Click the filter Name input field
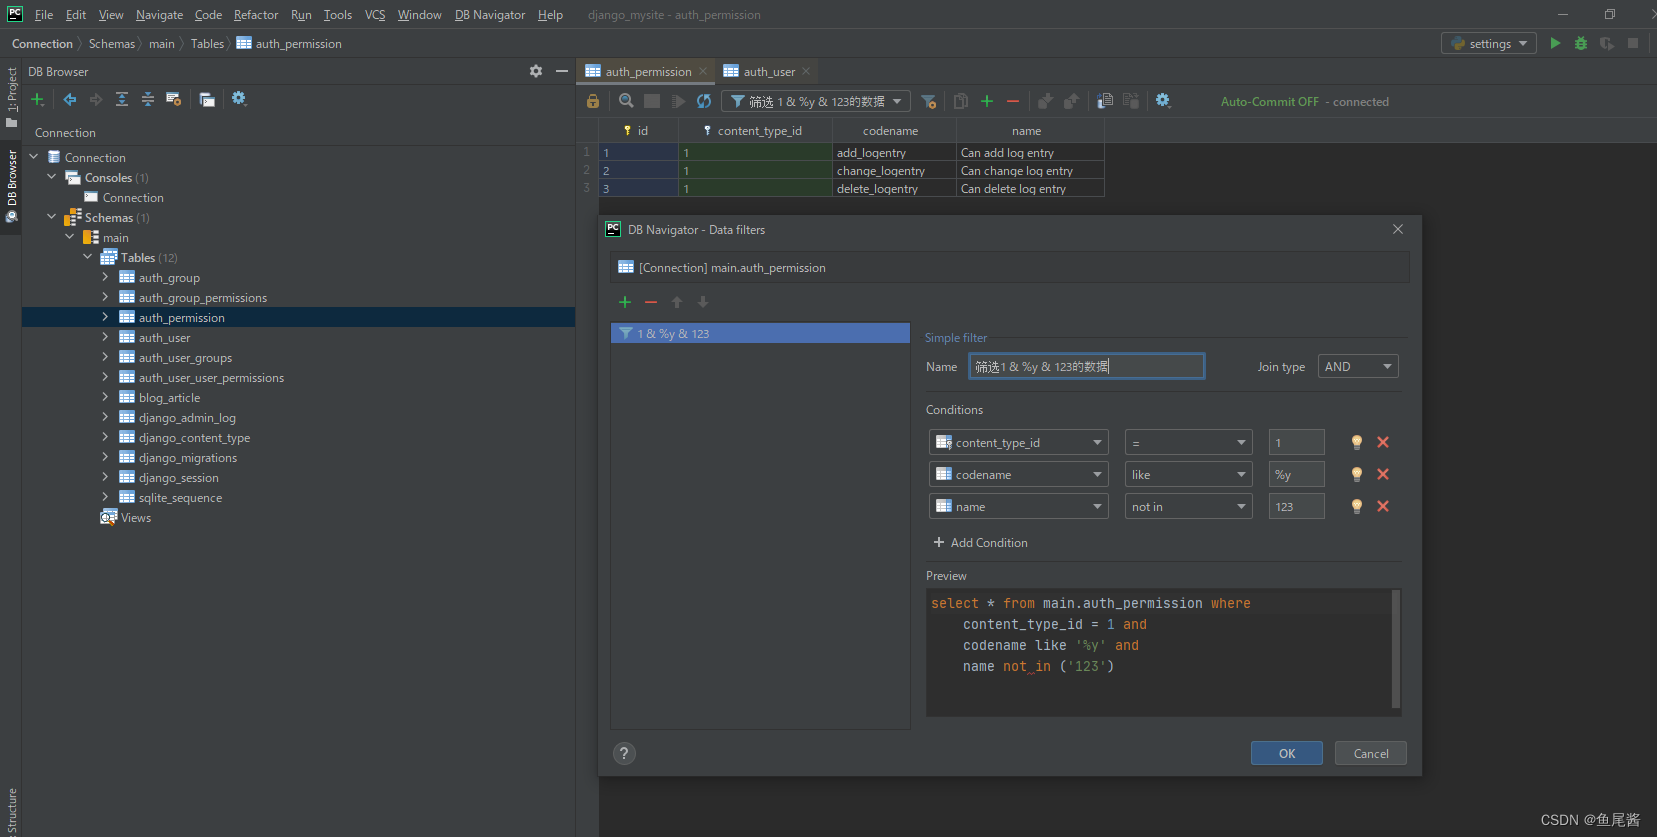This screenshot has height=837, width=1657. (1086, 367)
